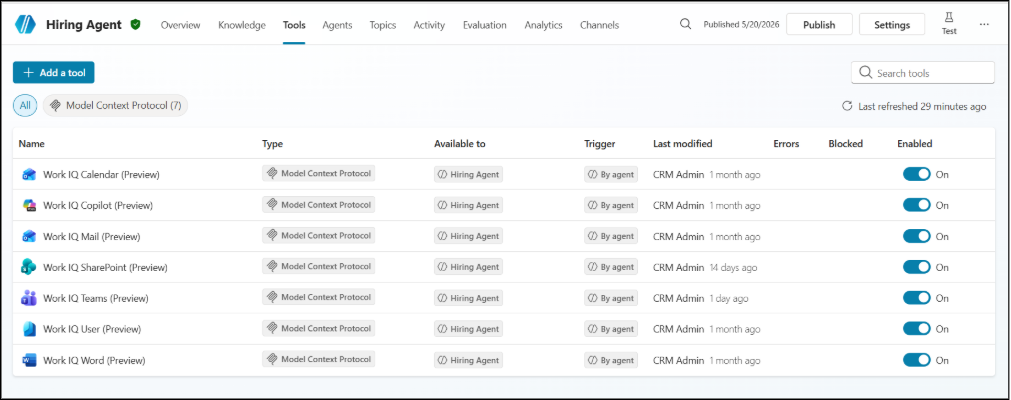This screenshot has height=400, width=1011.
Task: Click the Work IQ SharePoint icon
Action: 29,266
